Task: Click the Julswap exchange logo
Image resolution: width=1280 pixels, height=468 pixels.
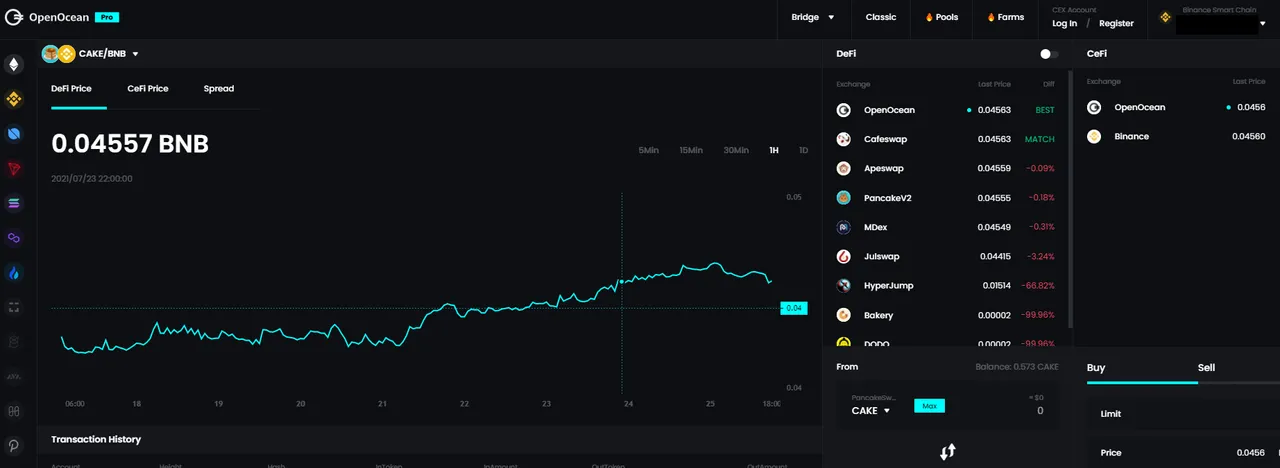Action: pos(844,256)
